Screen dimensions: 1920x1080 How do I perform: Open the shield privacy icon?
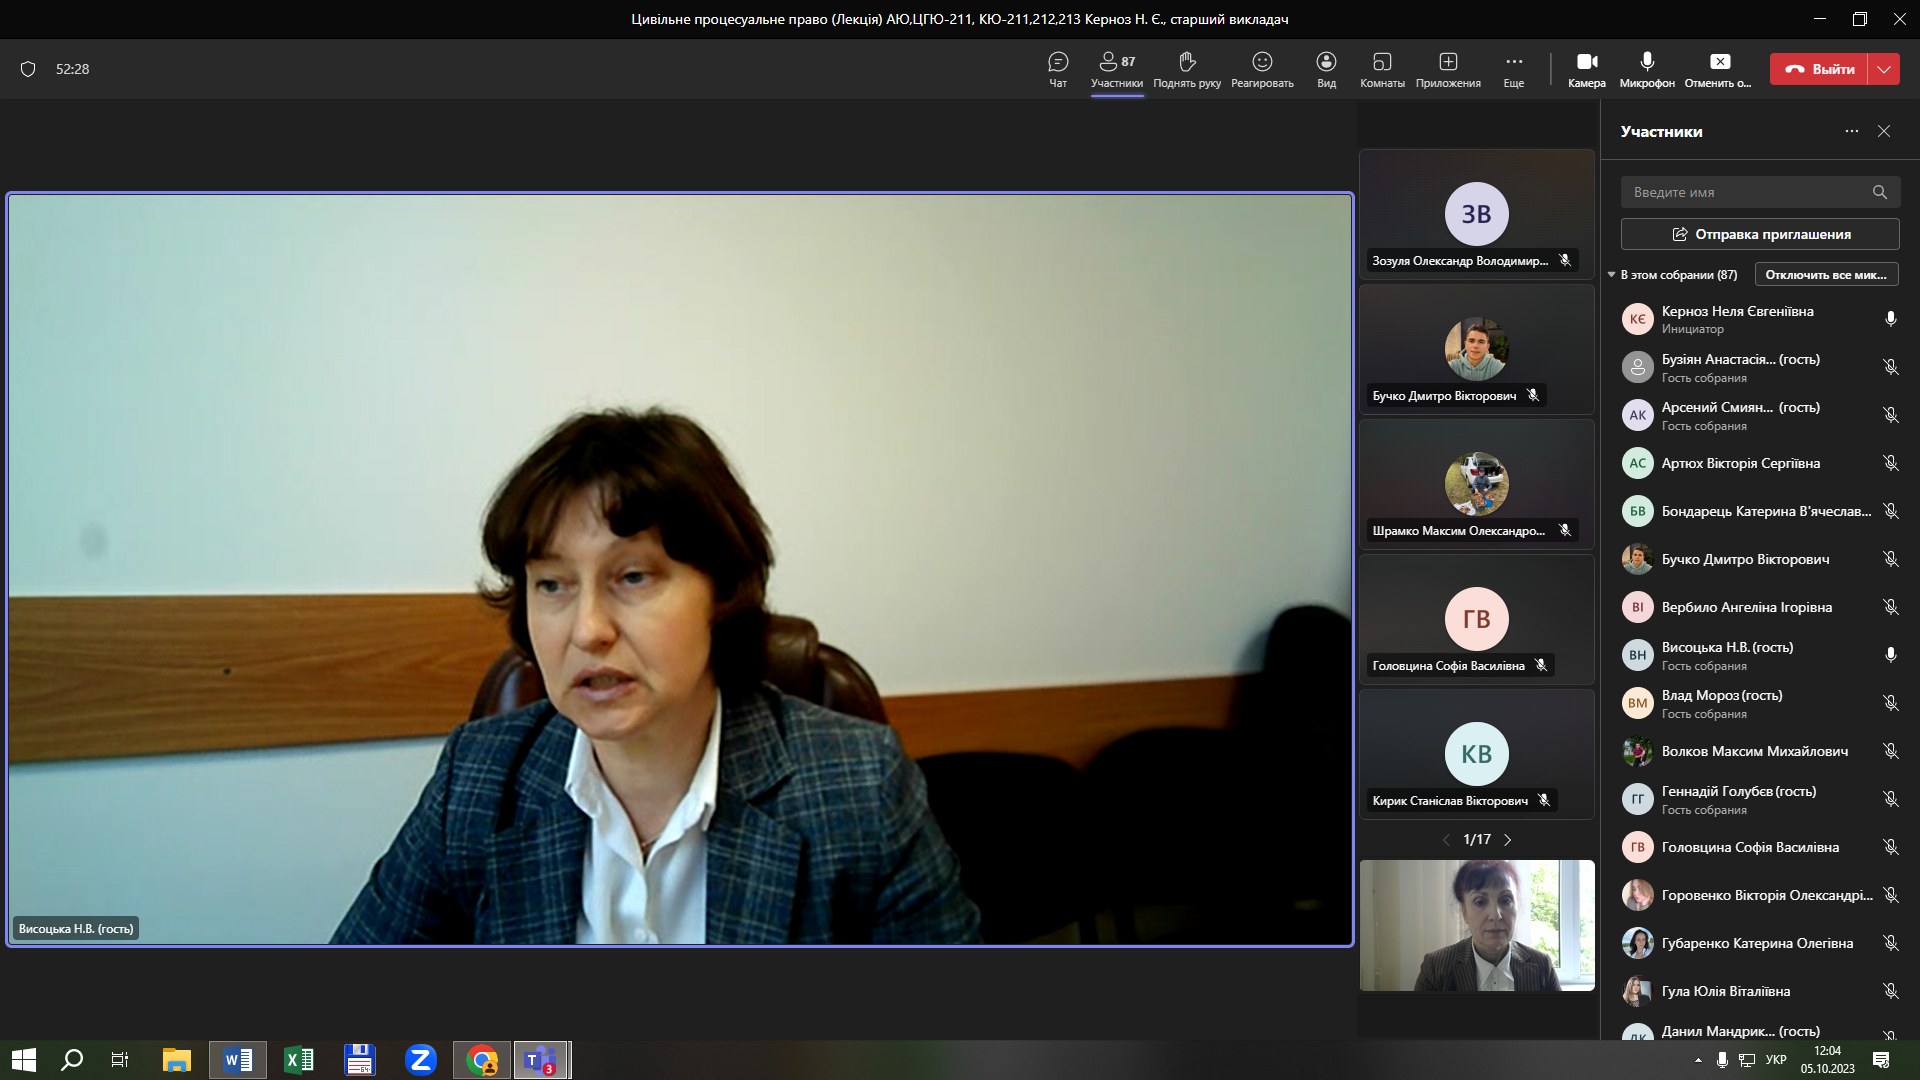(28, 69)
